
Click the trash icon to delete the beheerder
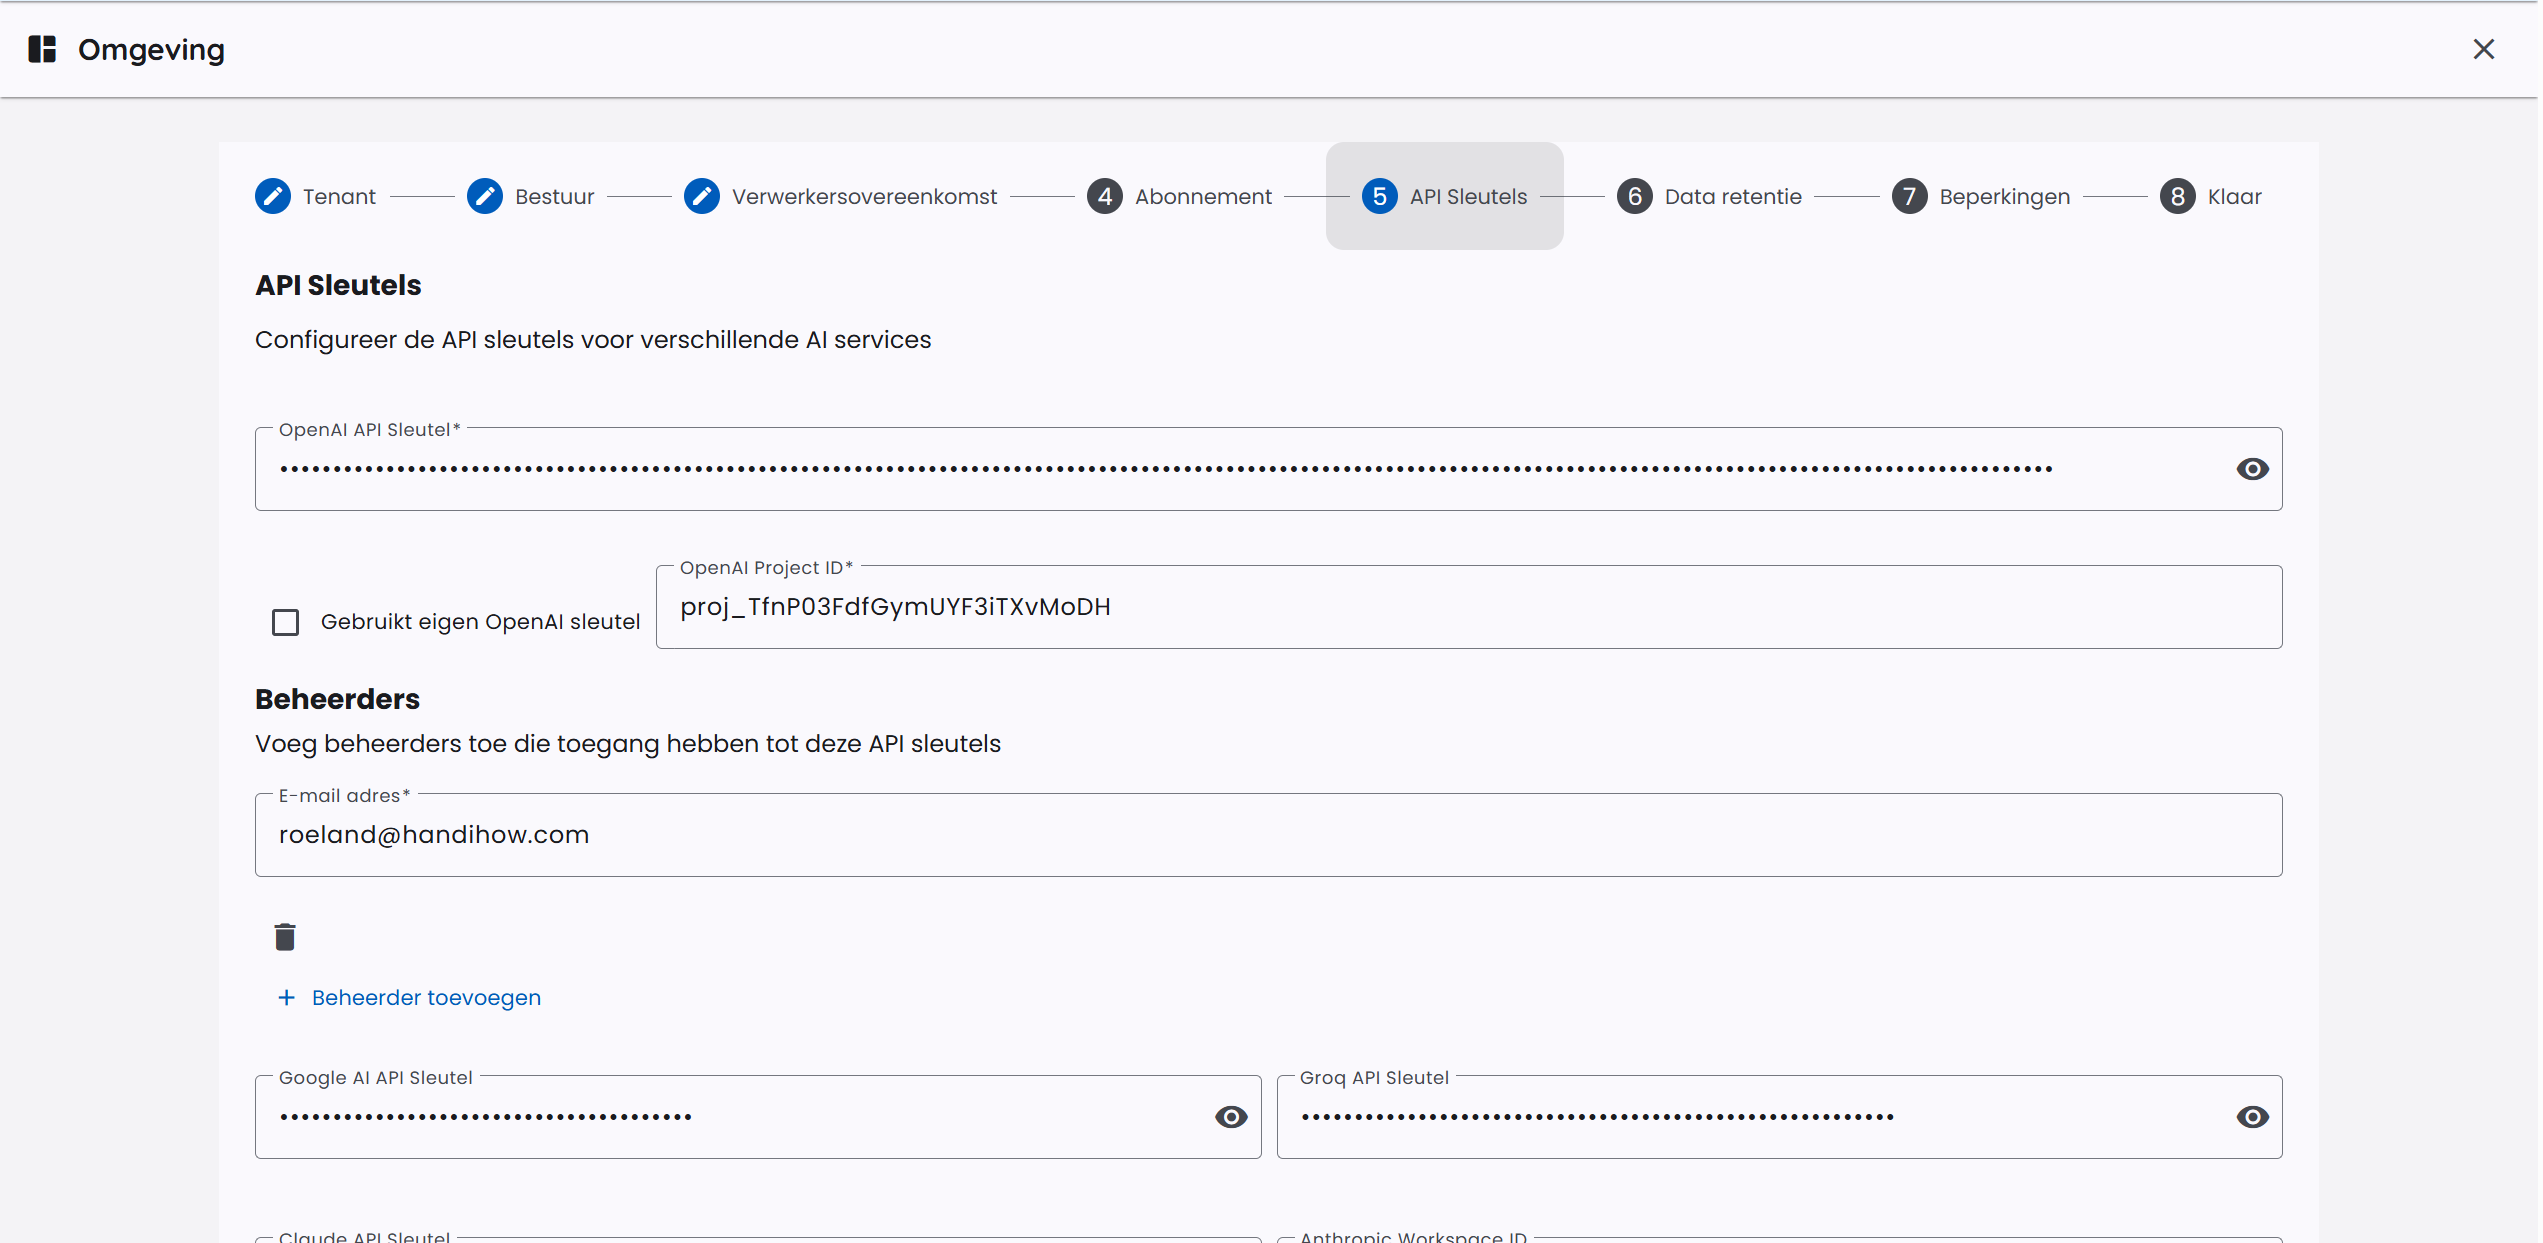[285, 936]
